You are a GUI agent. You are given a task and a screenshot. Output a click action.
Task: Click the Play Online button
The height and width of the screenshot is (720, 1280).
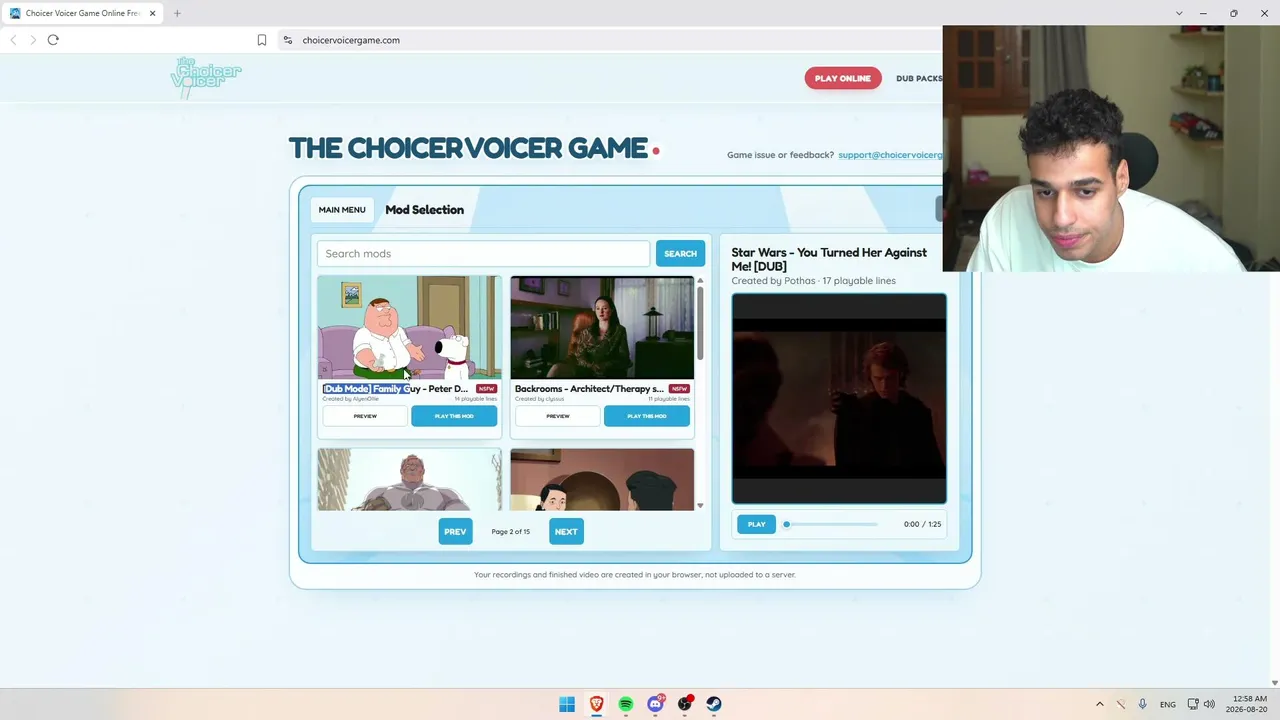click(843, 78)
